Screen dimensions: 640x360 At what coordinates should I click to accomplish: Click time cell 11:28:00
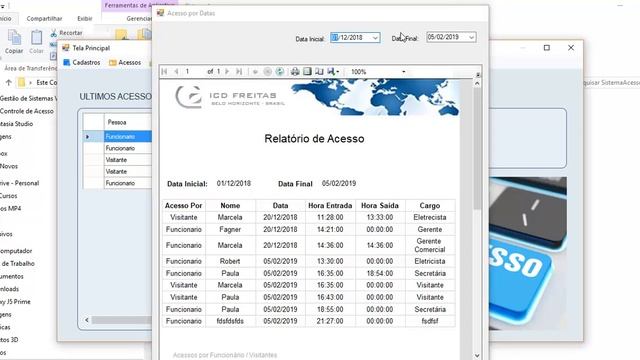point(330,218)
